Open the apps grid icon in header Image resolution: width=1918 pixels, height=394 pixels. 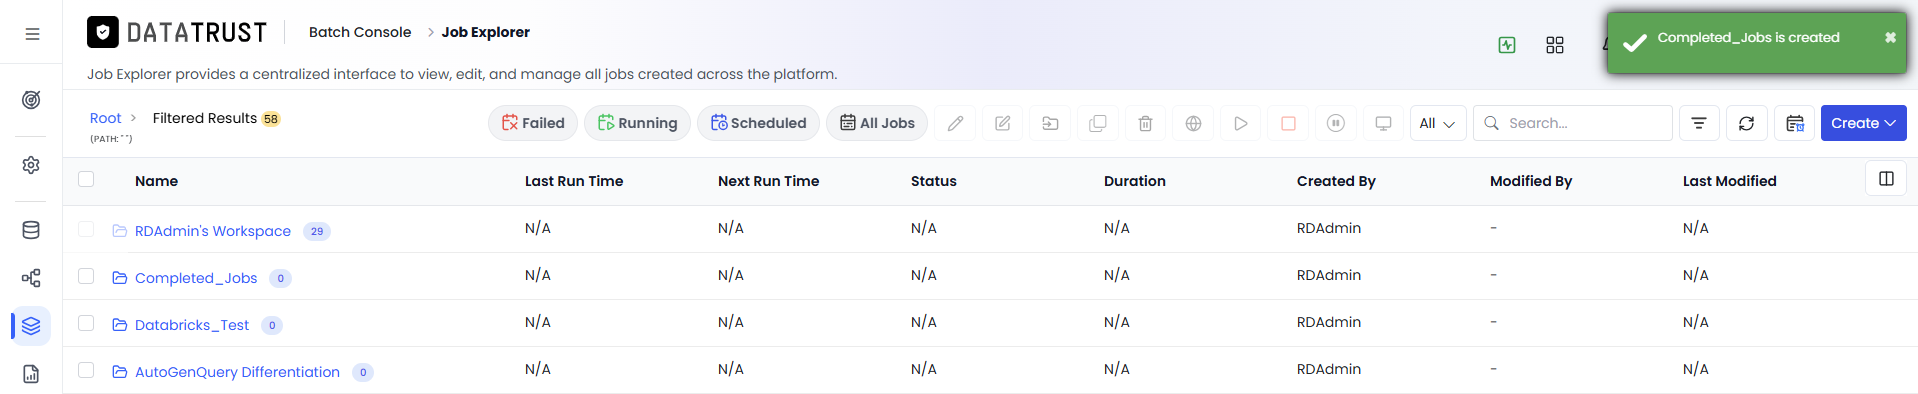click(x=1555, y=45)
